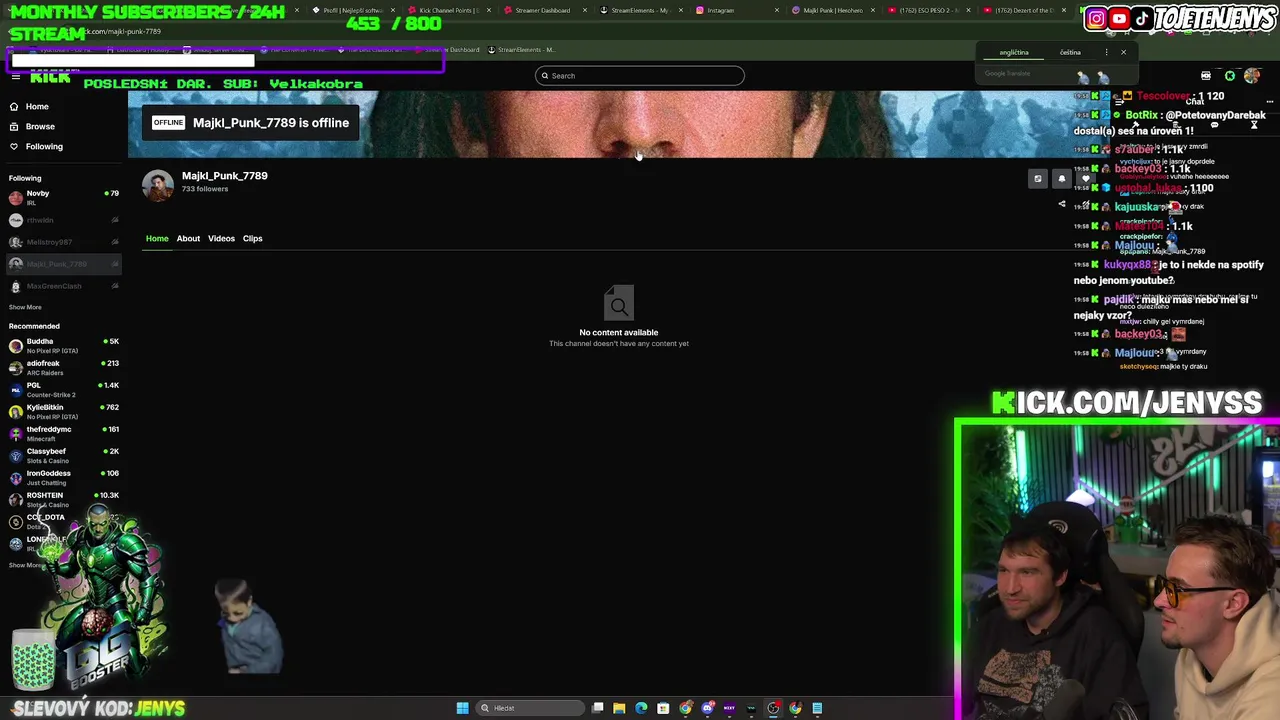The image size is (1280, 720).
Task: Click the gift subs icon near bell
Action: pyautogui.click(x=1038, y=179)
